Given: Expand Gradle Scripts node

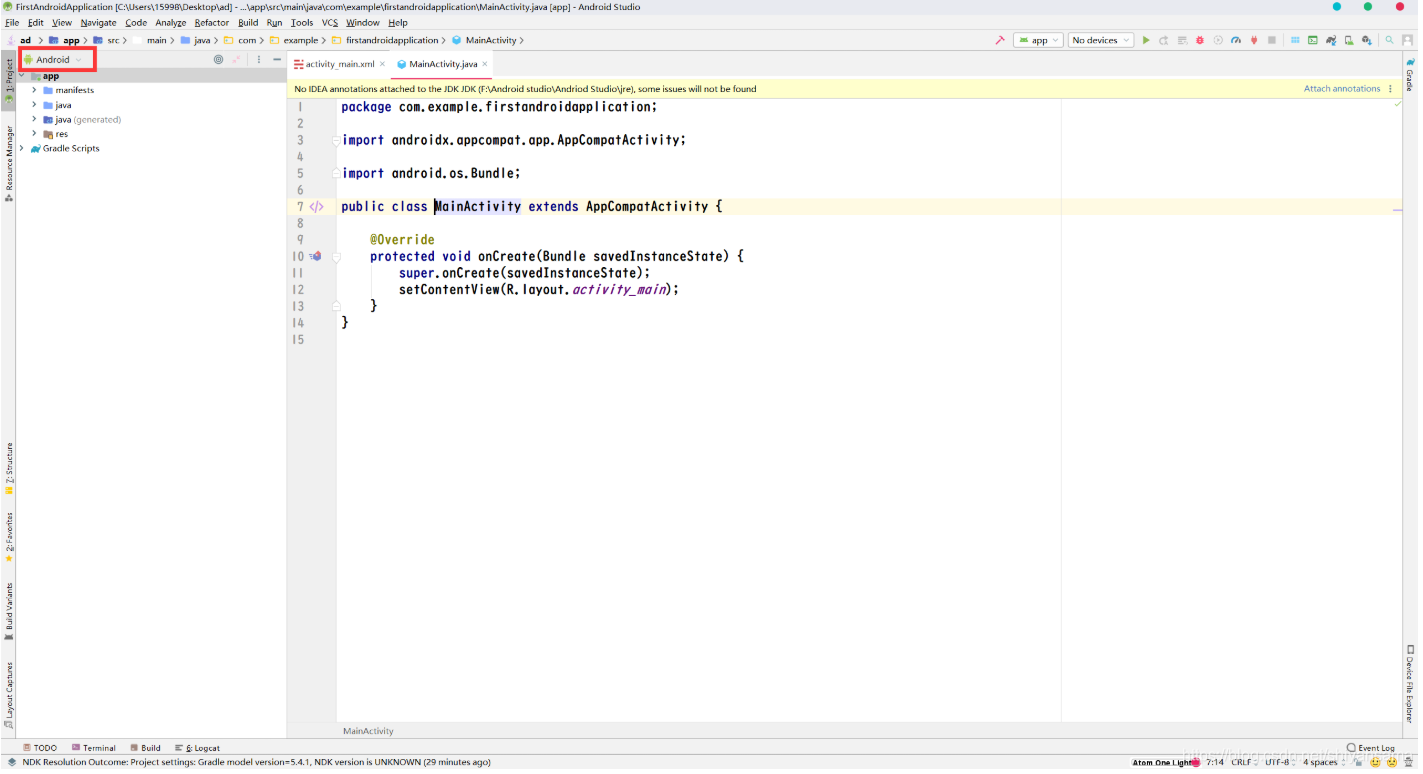Looking at the screenshot, I should 22,148.
